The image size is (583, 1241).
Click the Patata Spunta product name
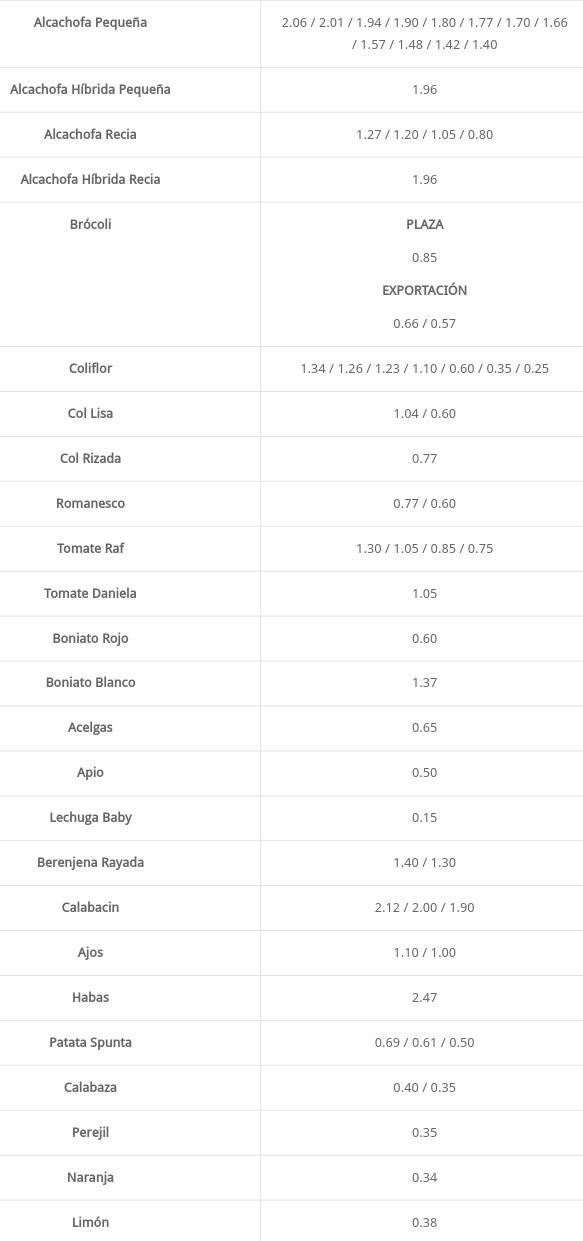click(90, 1042)
